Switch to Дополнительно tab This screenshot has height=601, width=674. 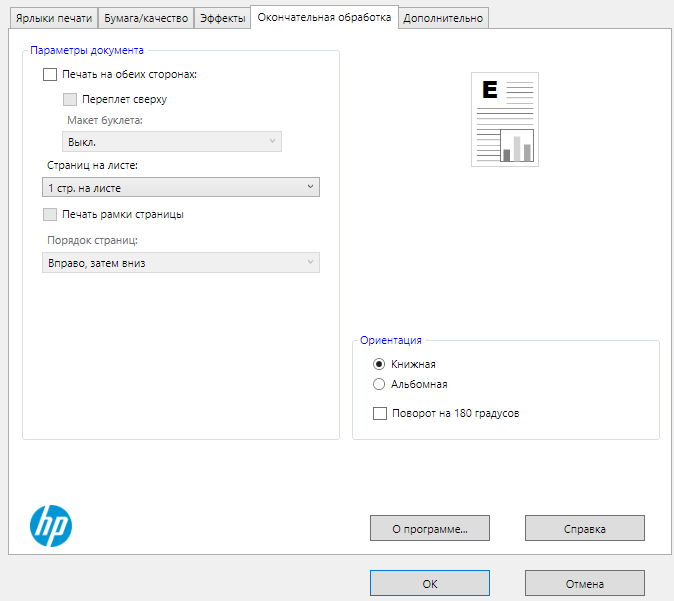(x=443, y=18)
